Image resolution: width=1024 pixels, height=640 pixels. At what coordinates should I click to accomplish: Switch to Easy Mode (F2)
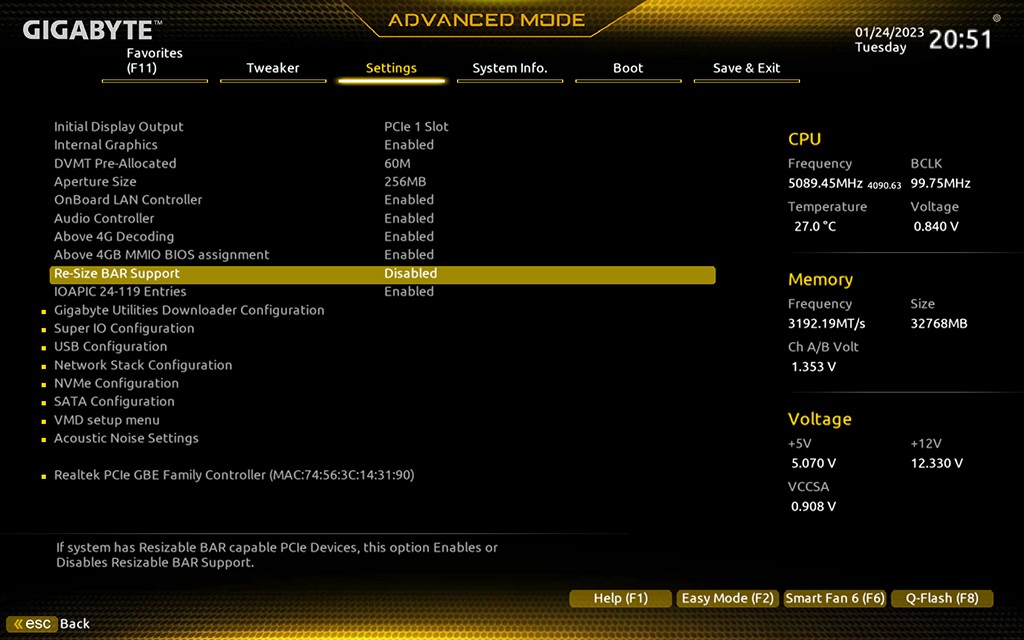(x=728, y=598)
